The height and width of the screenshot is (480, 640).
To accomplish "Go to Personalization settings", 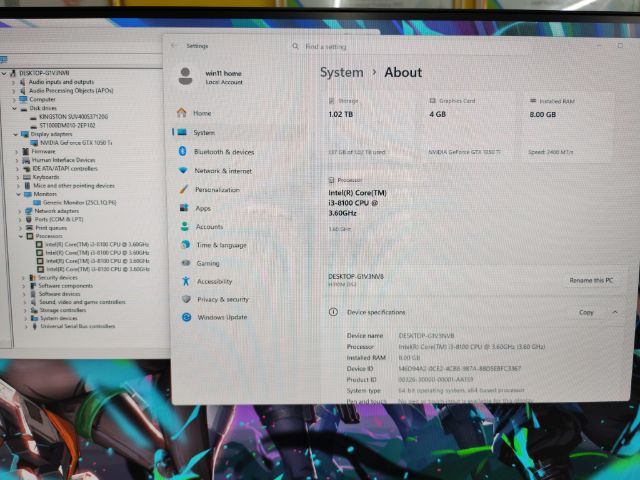I will [x=217, y=189].
